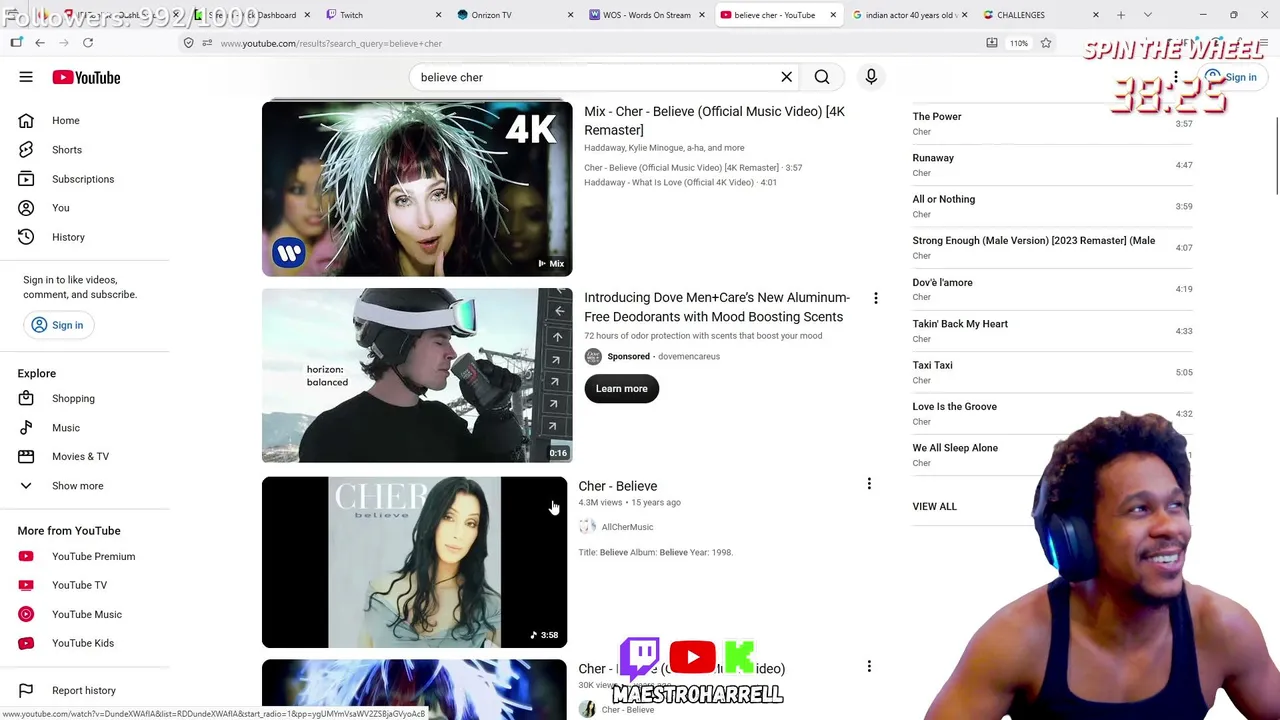Open action menu for Cher - Believe video
This screenshot has width=1280, height=720.
point(869,484)
